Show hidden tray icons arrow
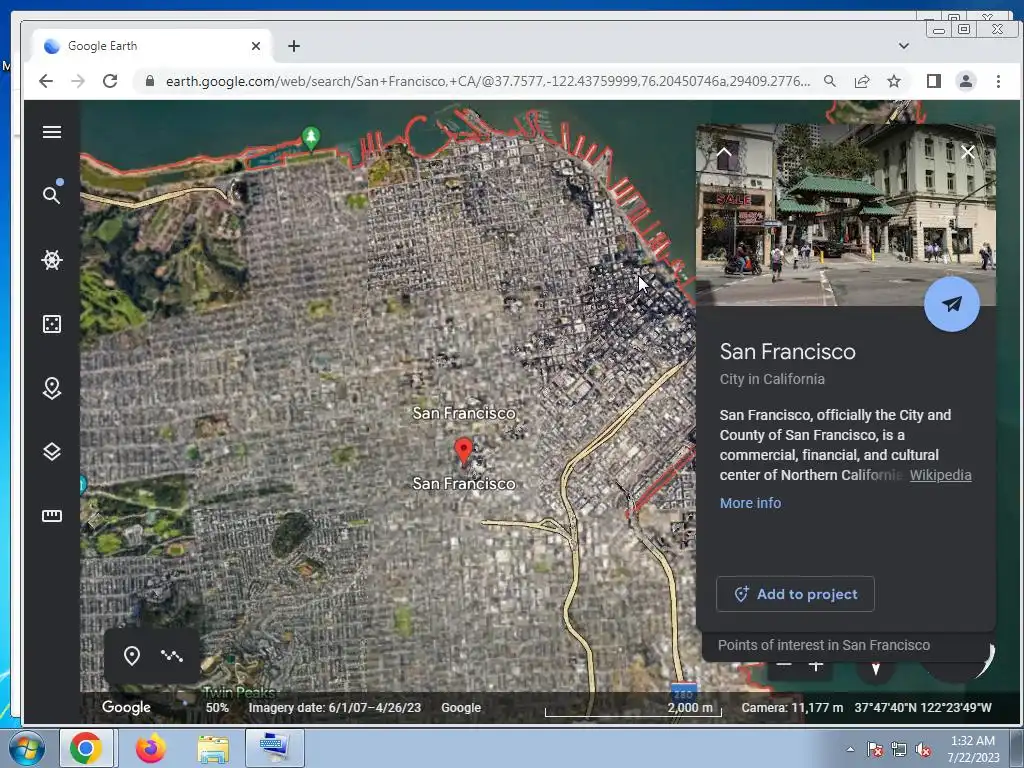Image resolution: width=1024 pixels, height=768 pixels. pyautogui.click(x=850, y=749)
